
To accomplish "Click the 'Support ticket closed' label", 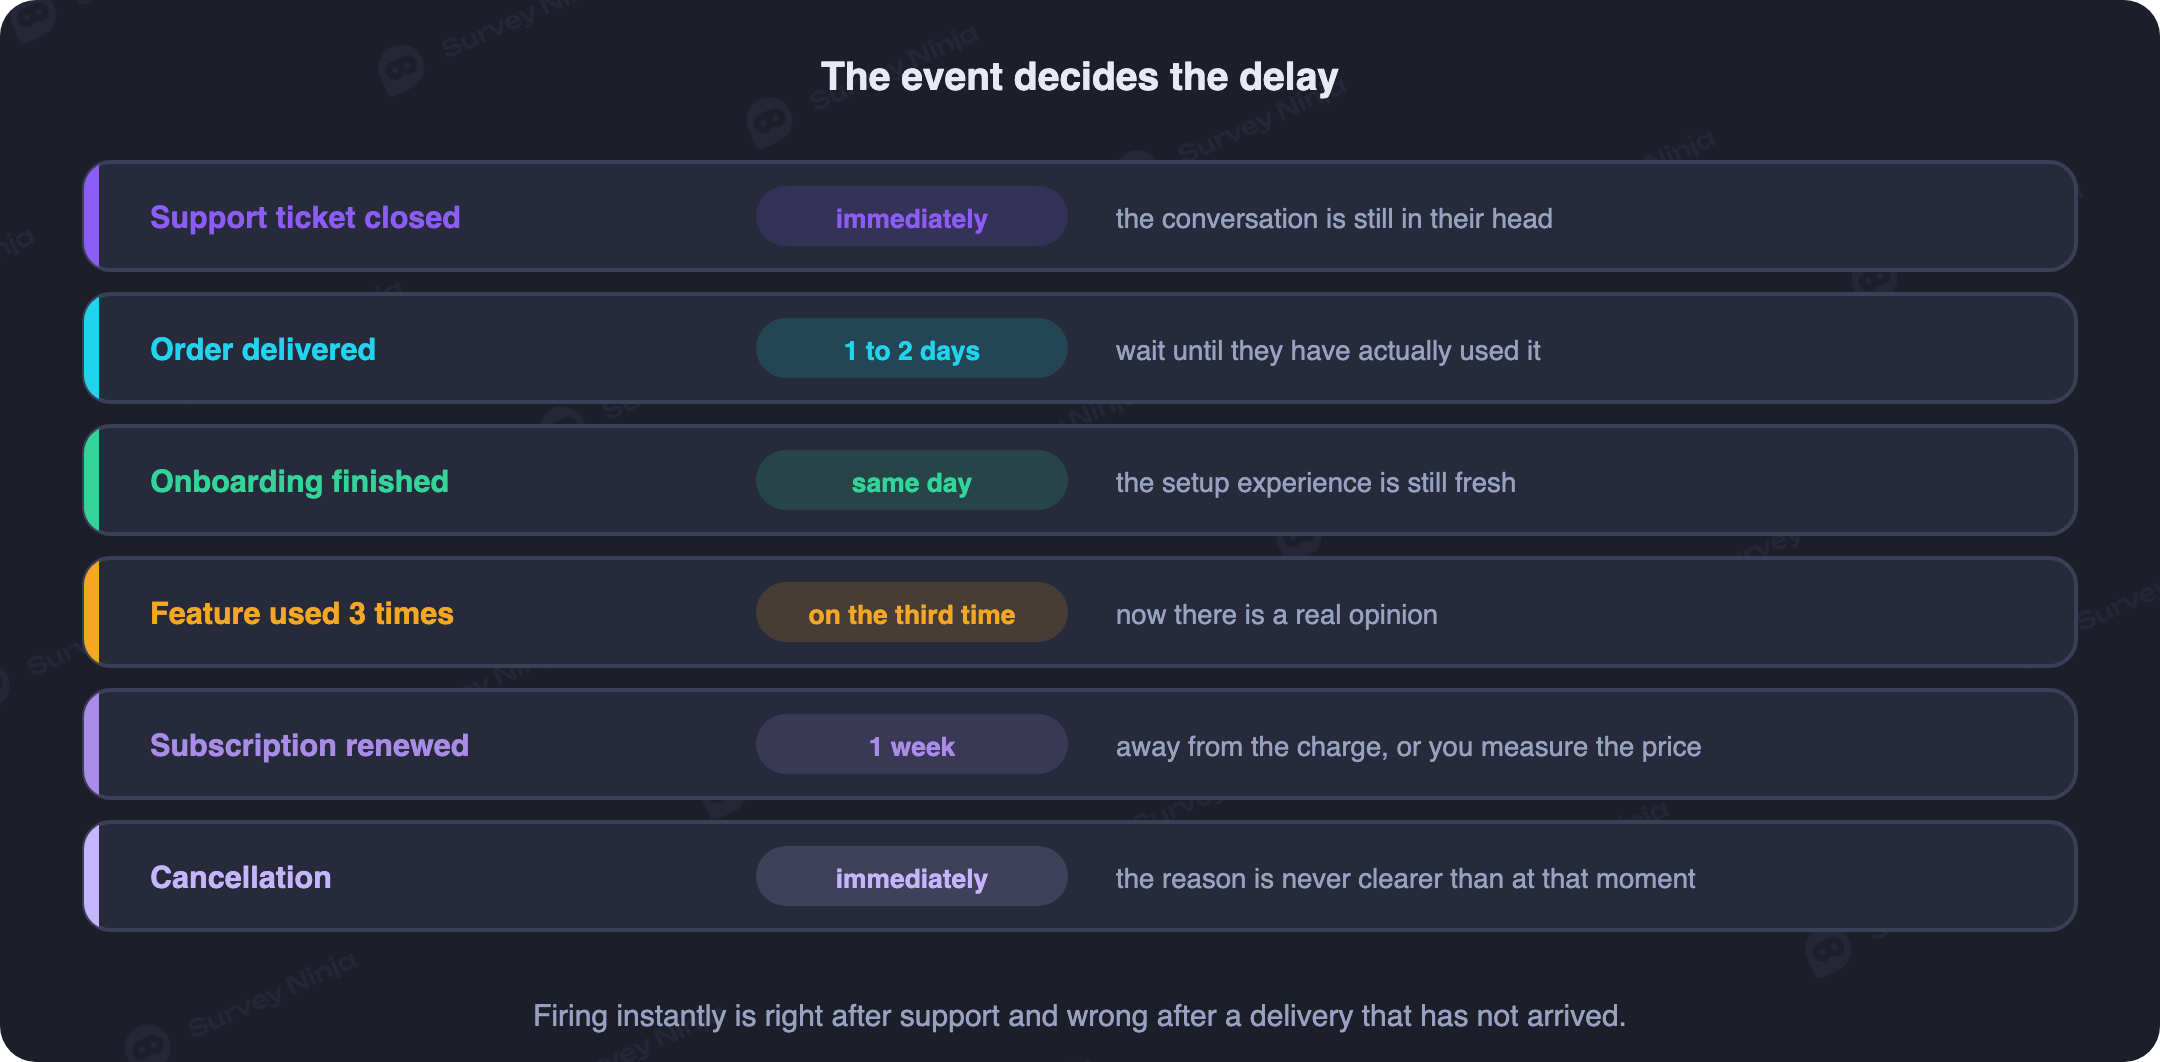I will pyautogui.click(x=305, y=217).
